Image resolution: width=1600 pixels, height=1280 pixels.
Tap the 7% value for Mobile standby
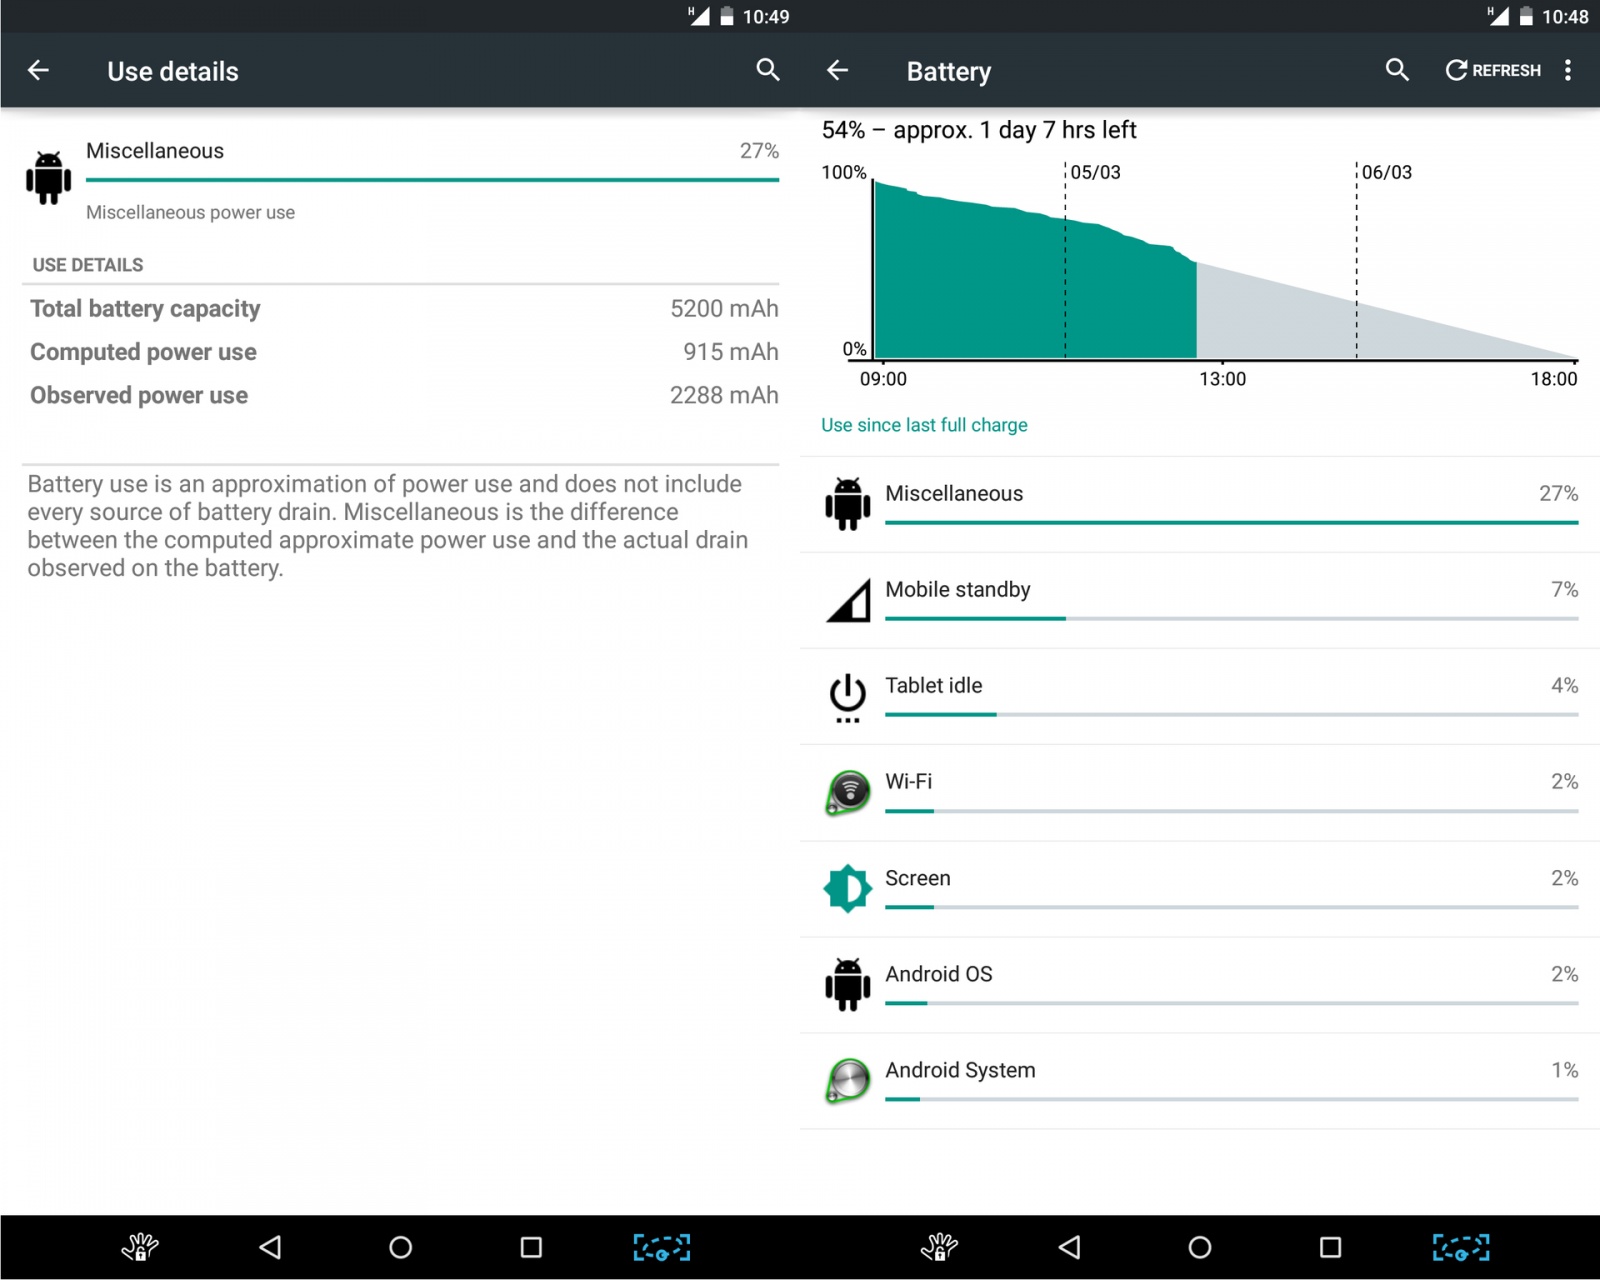pos(1565,590)
